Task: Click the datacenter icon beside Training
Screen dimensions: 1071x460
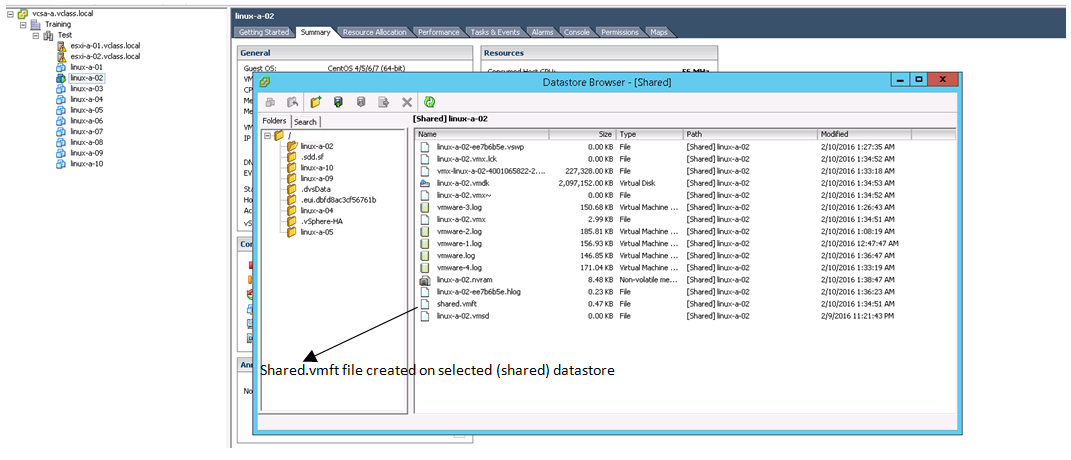Action: pos(36,24)
